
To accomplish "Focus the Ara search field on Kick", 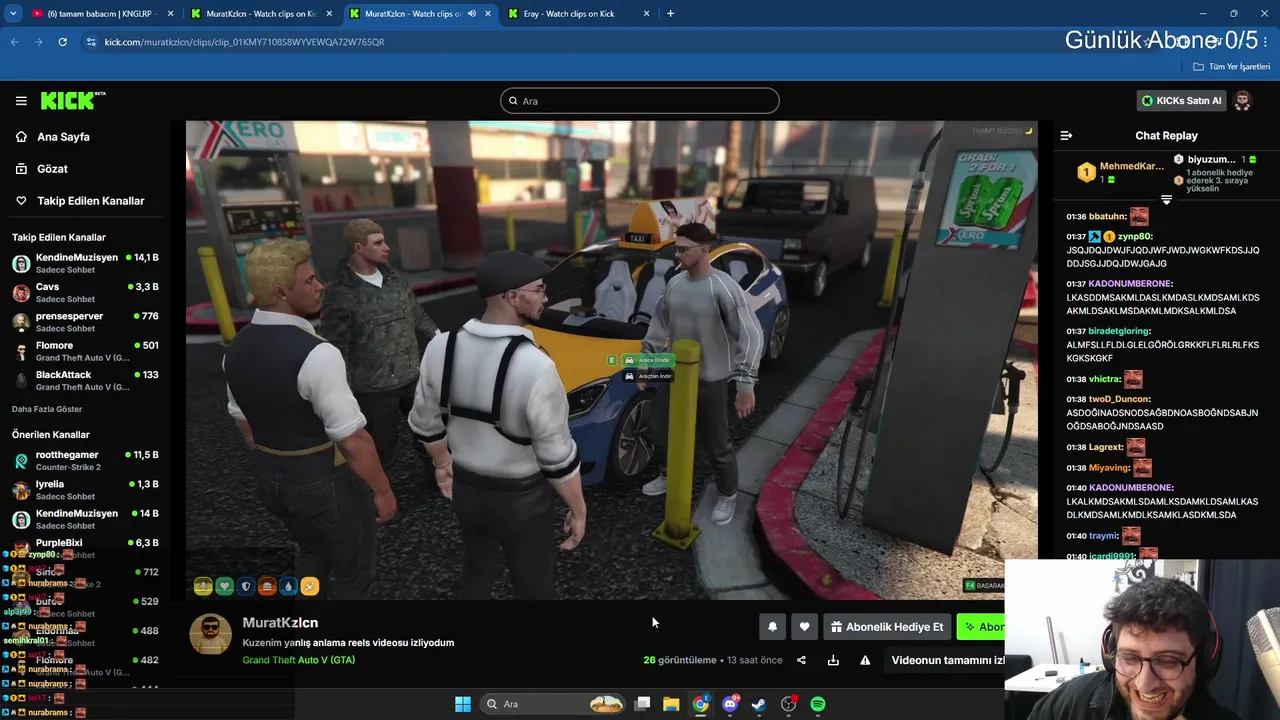I will [640, 101].
